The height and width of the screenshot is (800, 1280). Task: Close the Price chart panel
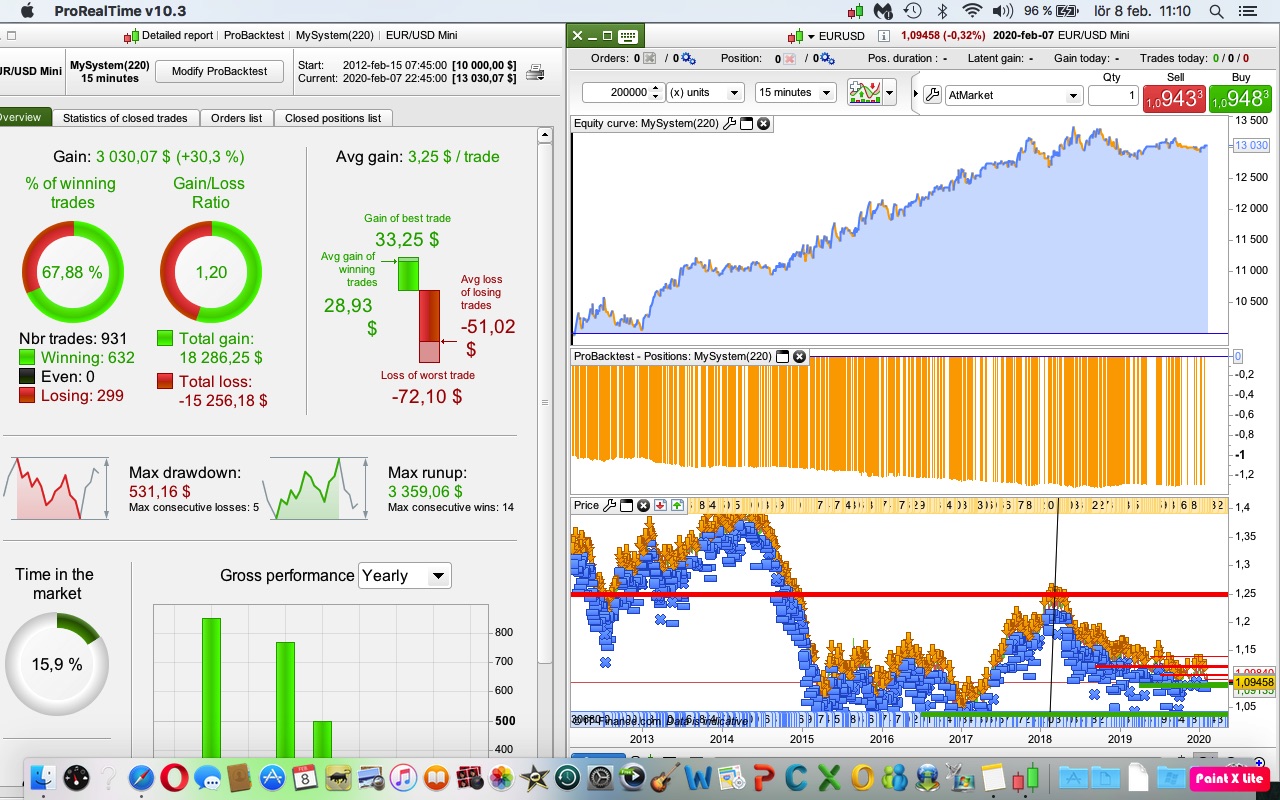pyautogui.click(x=644, y=506)
